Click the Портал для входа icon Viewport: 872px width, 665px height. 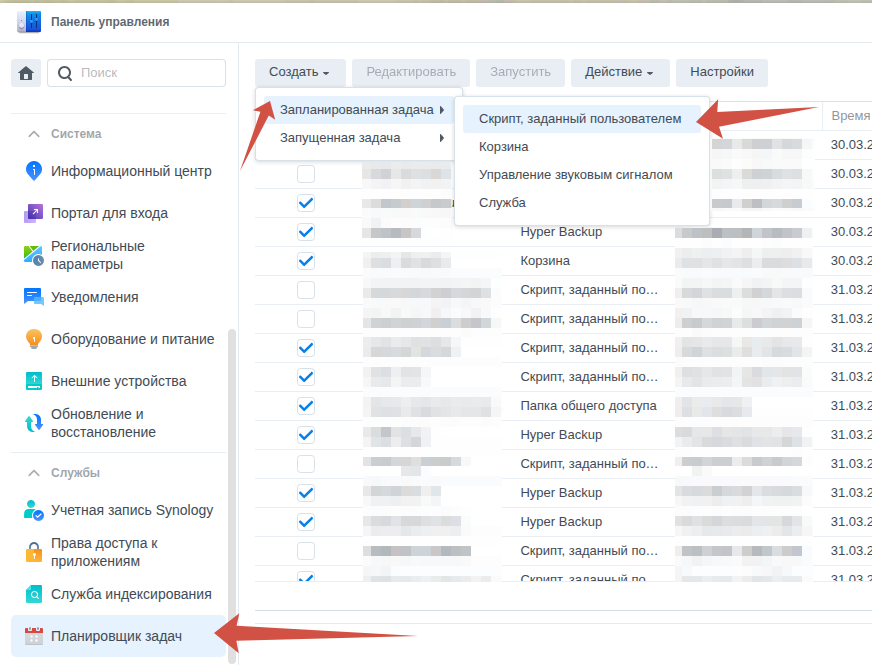pyautogui.click(x=34, y=213)
